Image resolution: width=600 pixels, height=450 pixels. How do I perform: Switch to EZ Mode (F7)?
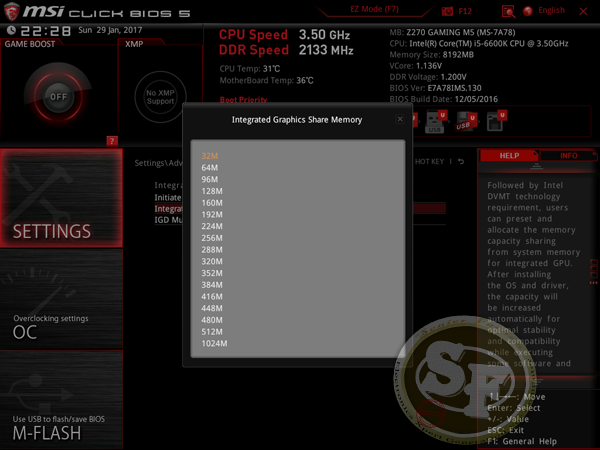point(374,9)
